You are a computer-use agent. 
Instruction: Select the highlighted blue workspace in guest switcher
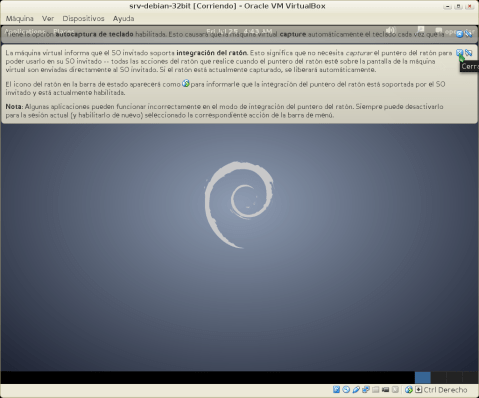423,377
